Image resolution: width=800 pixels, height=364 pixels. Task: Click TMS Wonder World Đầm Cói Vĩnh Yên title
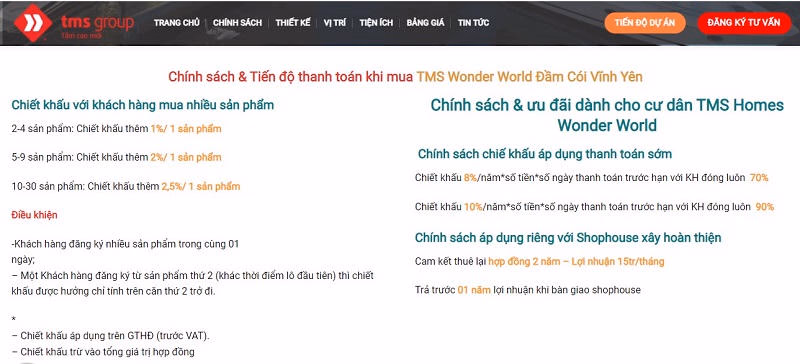coord(530,77)
